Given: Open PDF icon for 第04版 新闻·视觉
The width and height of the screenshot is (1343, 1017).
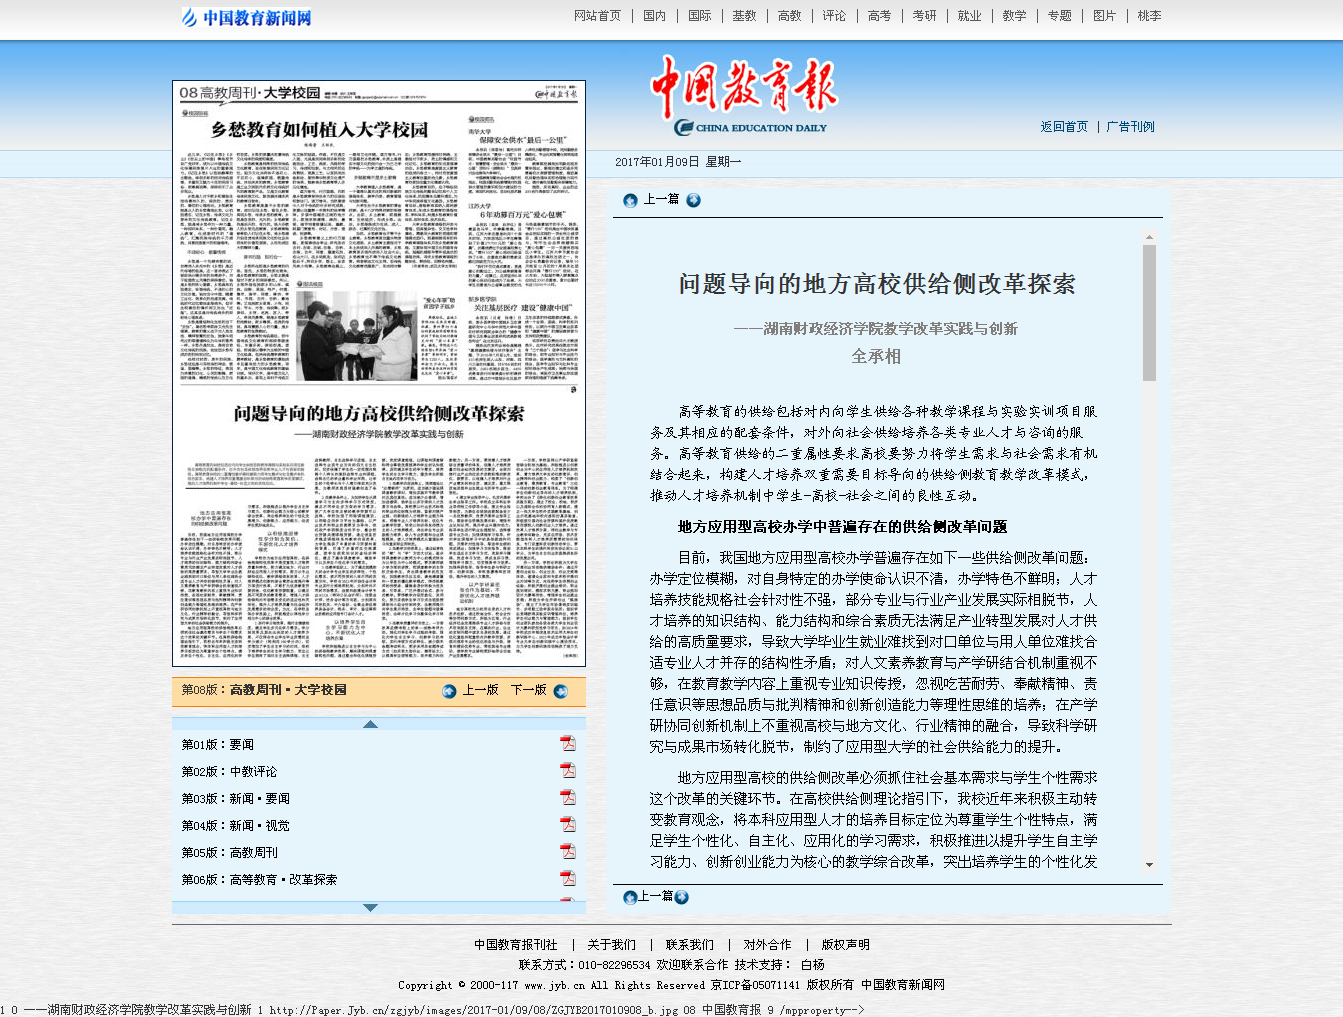Looking at the screenshot, I should click(567, 825).
